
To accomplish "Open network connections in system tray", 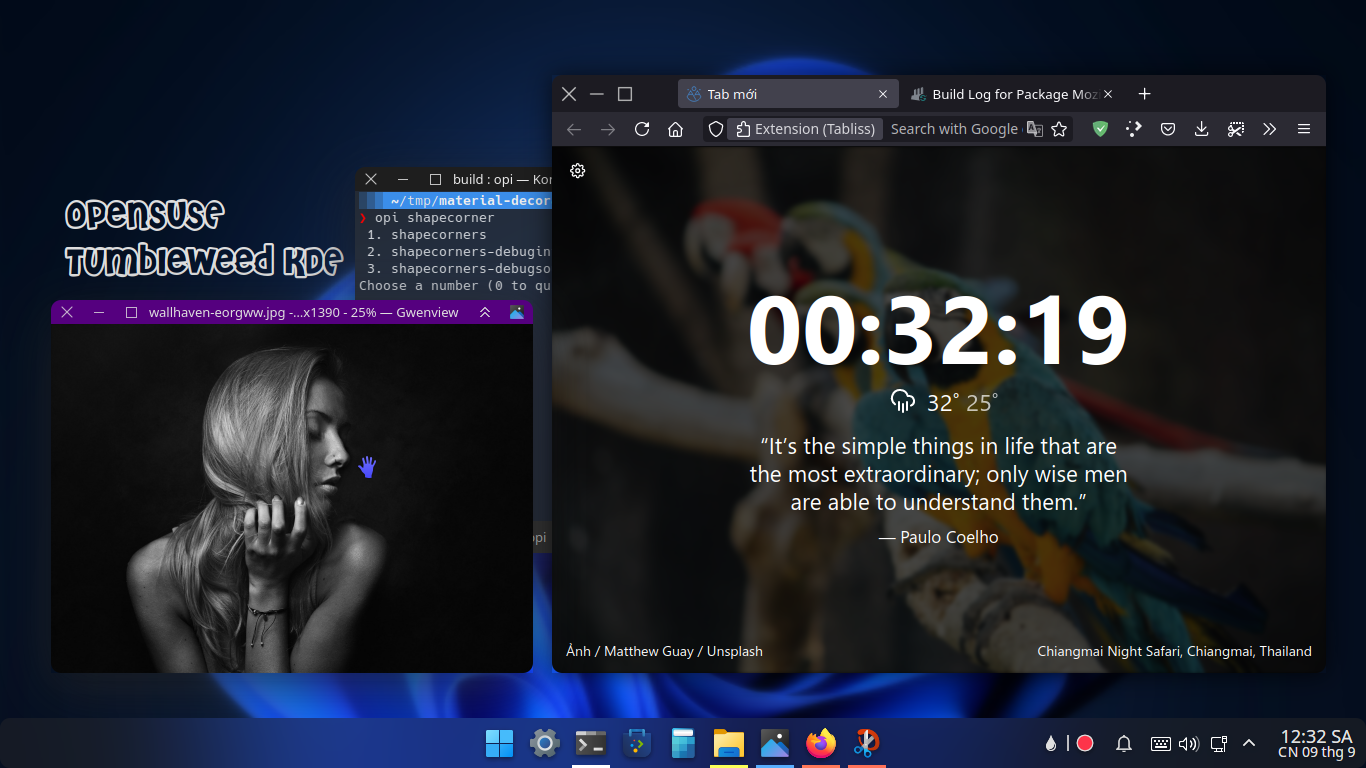I will click(1219, 743).
